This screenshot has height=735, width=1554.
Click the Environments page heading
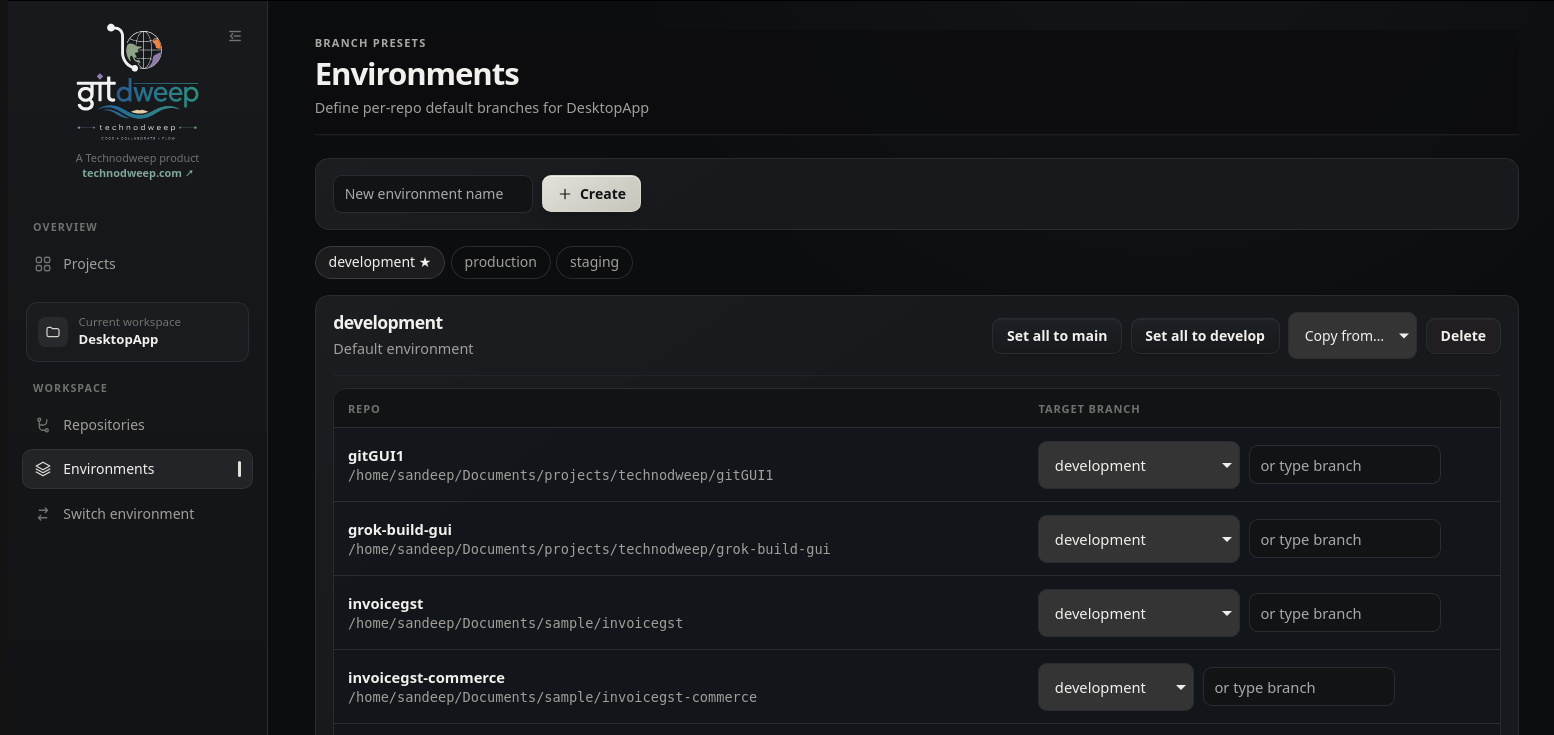417,74
